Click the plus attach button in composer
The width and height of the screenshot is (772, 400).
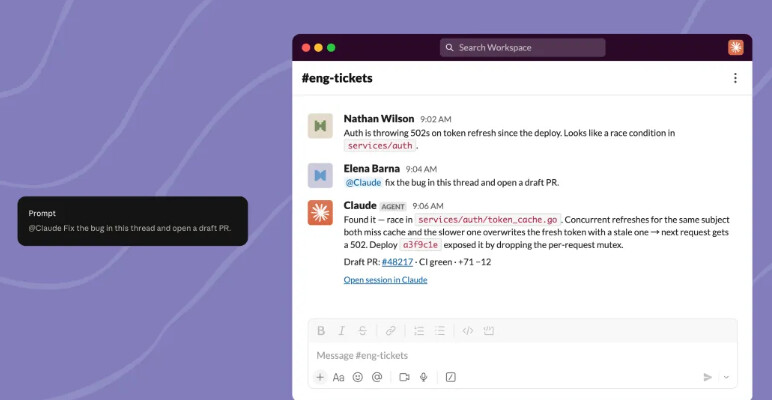(x=320, y=377)
